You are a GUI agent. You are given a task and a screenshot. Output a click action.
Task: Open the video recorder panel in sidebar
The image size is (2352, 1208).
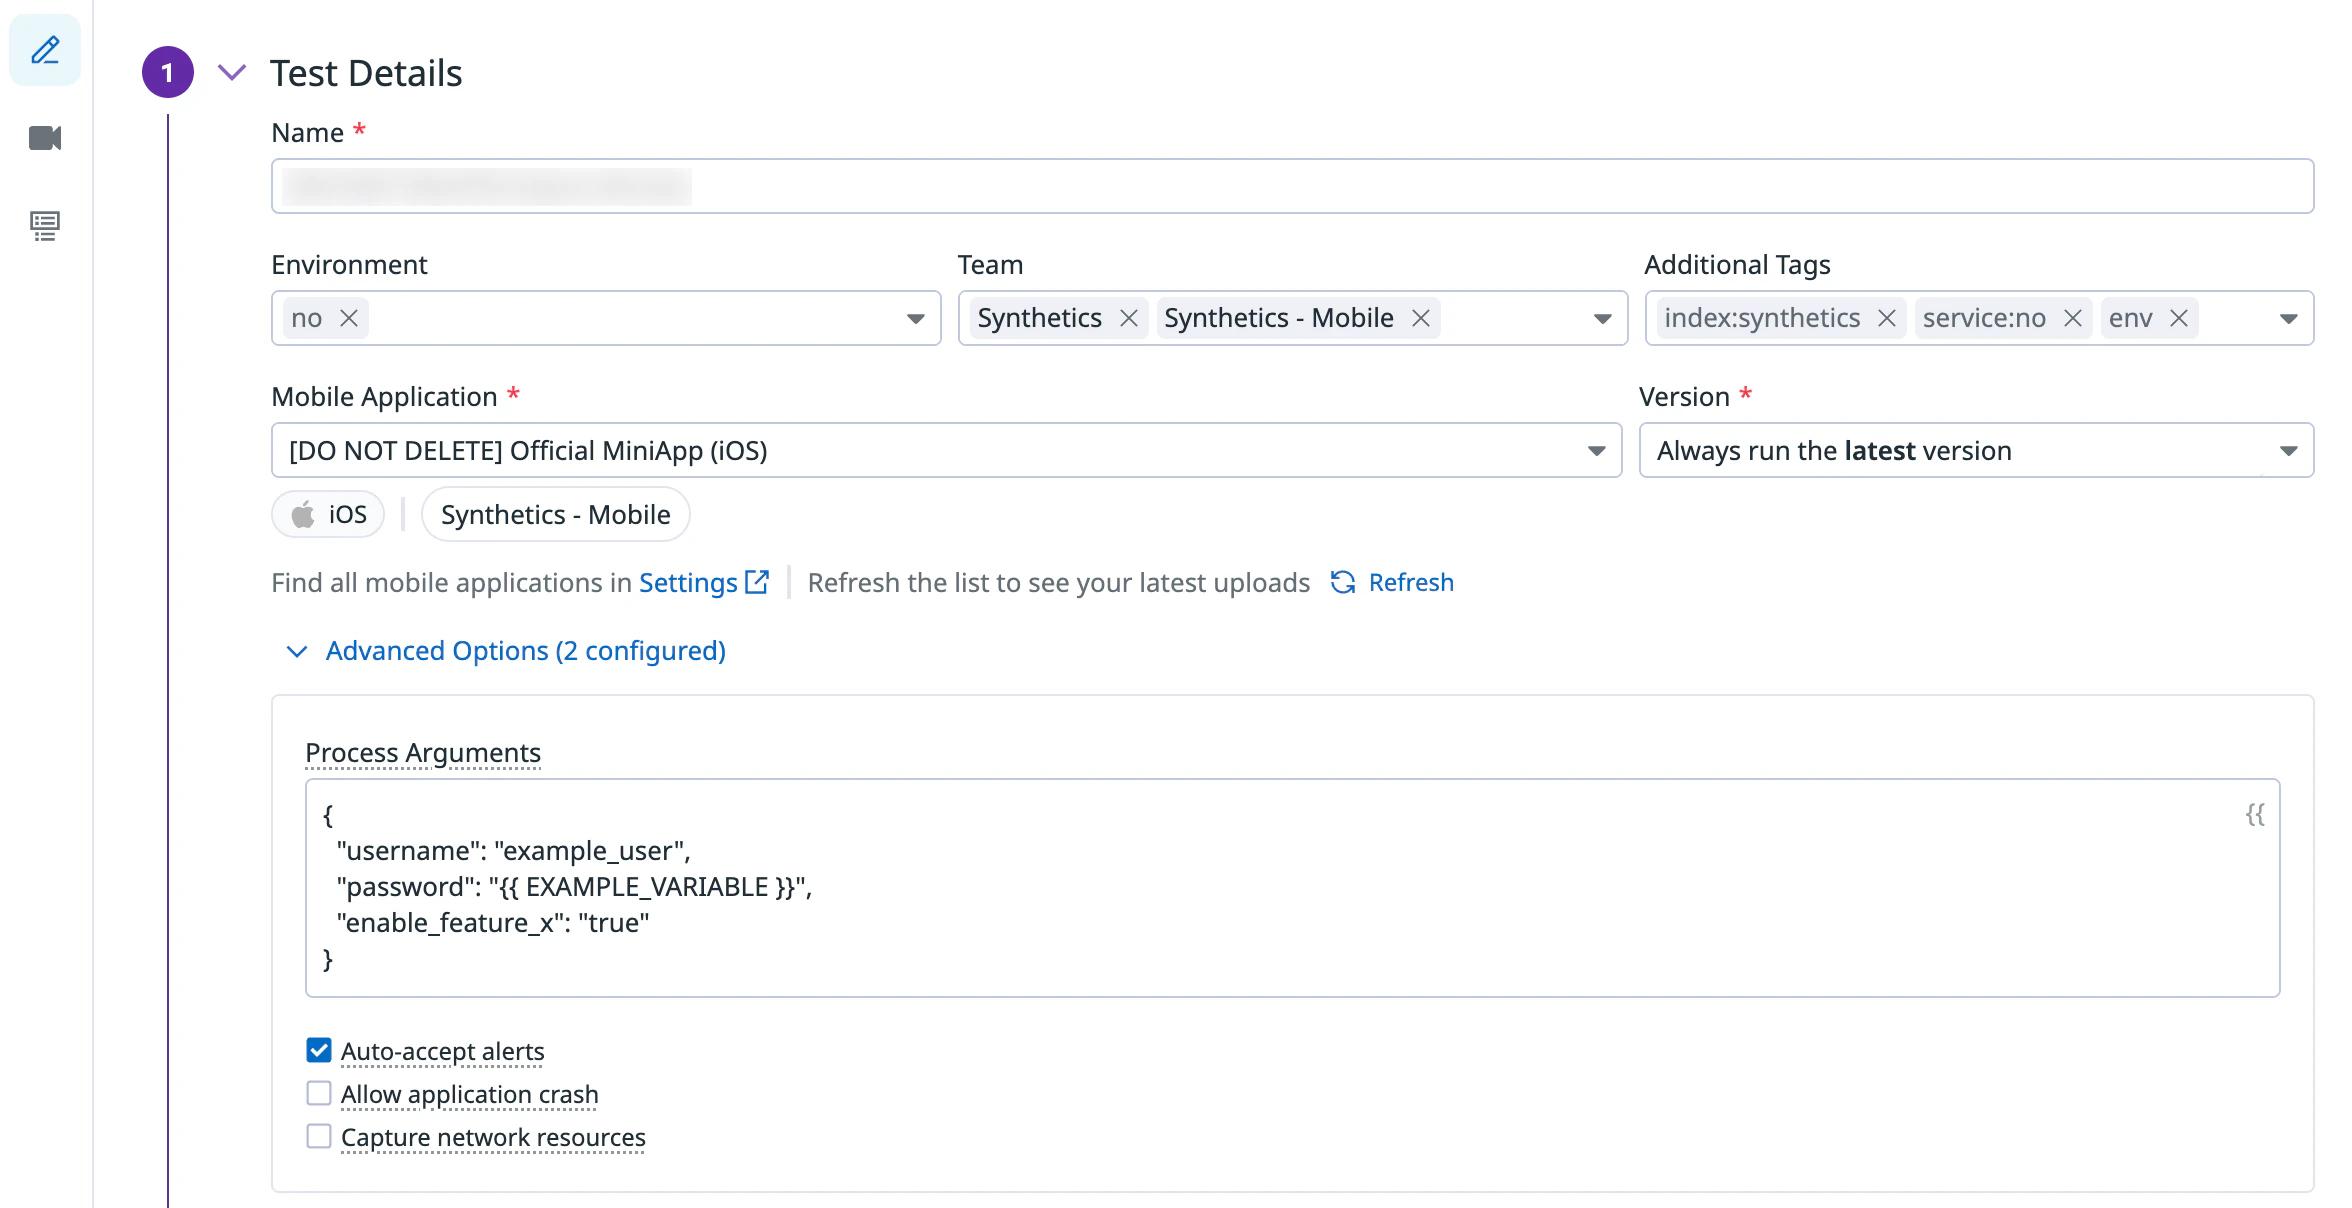point(44,138)
